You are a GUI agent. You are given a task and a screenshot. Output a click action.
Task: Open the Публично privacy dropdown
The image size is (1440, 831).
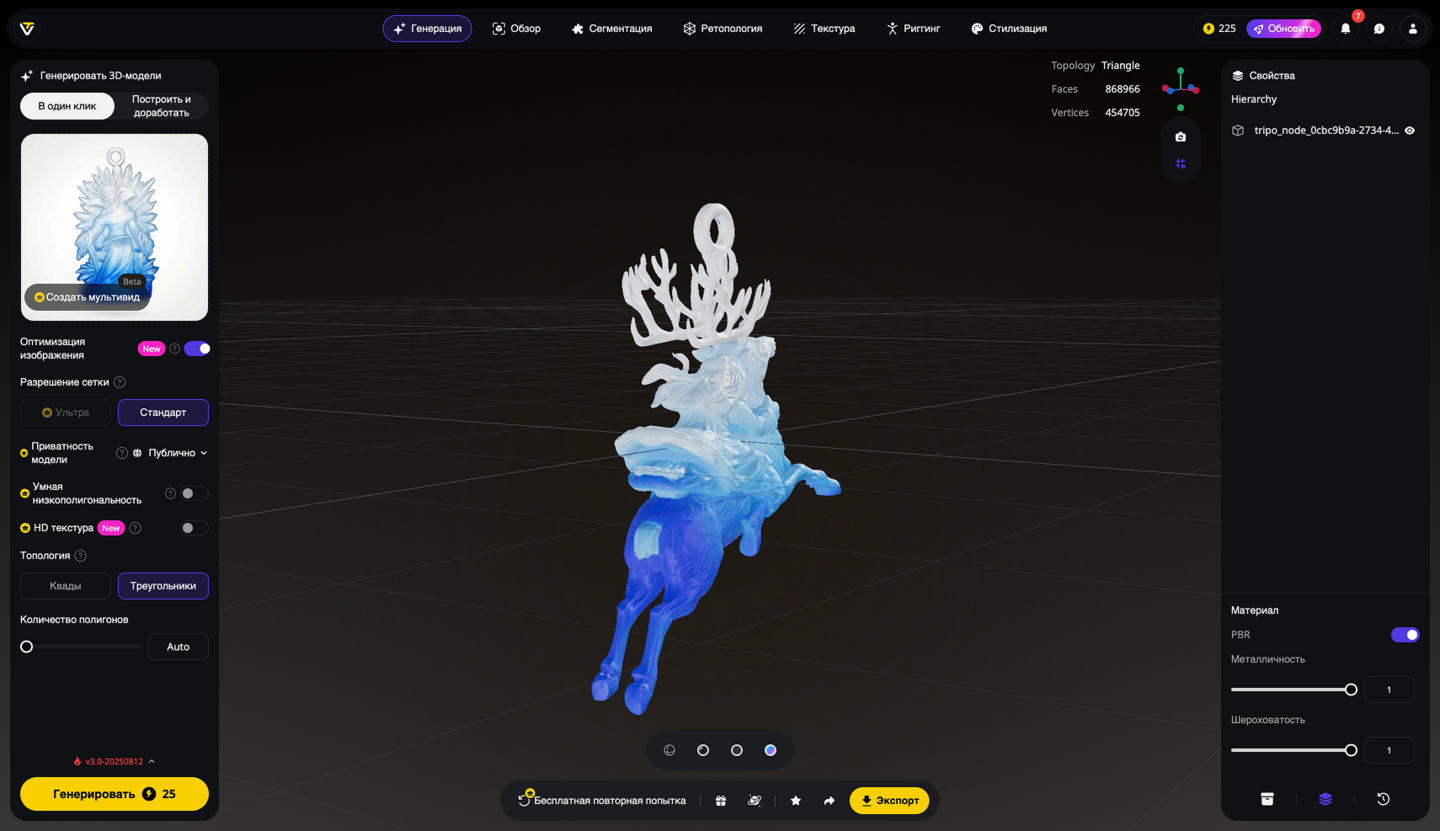(x=170, y=453)
